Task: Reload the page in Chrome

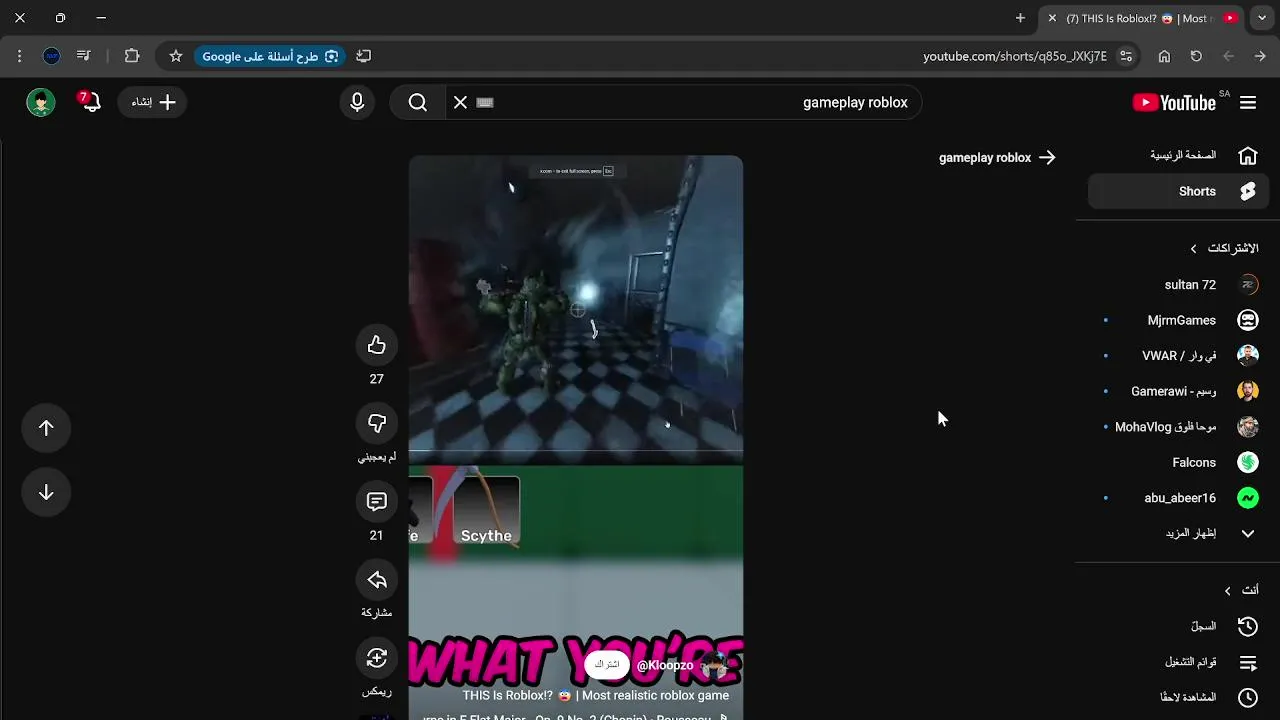Action: pos(1196,56)
